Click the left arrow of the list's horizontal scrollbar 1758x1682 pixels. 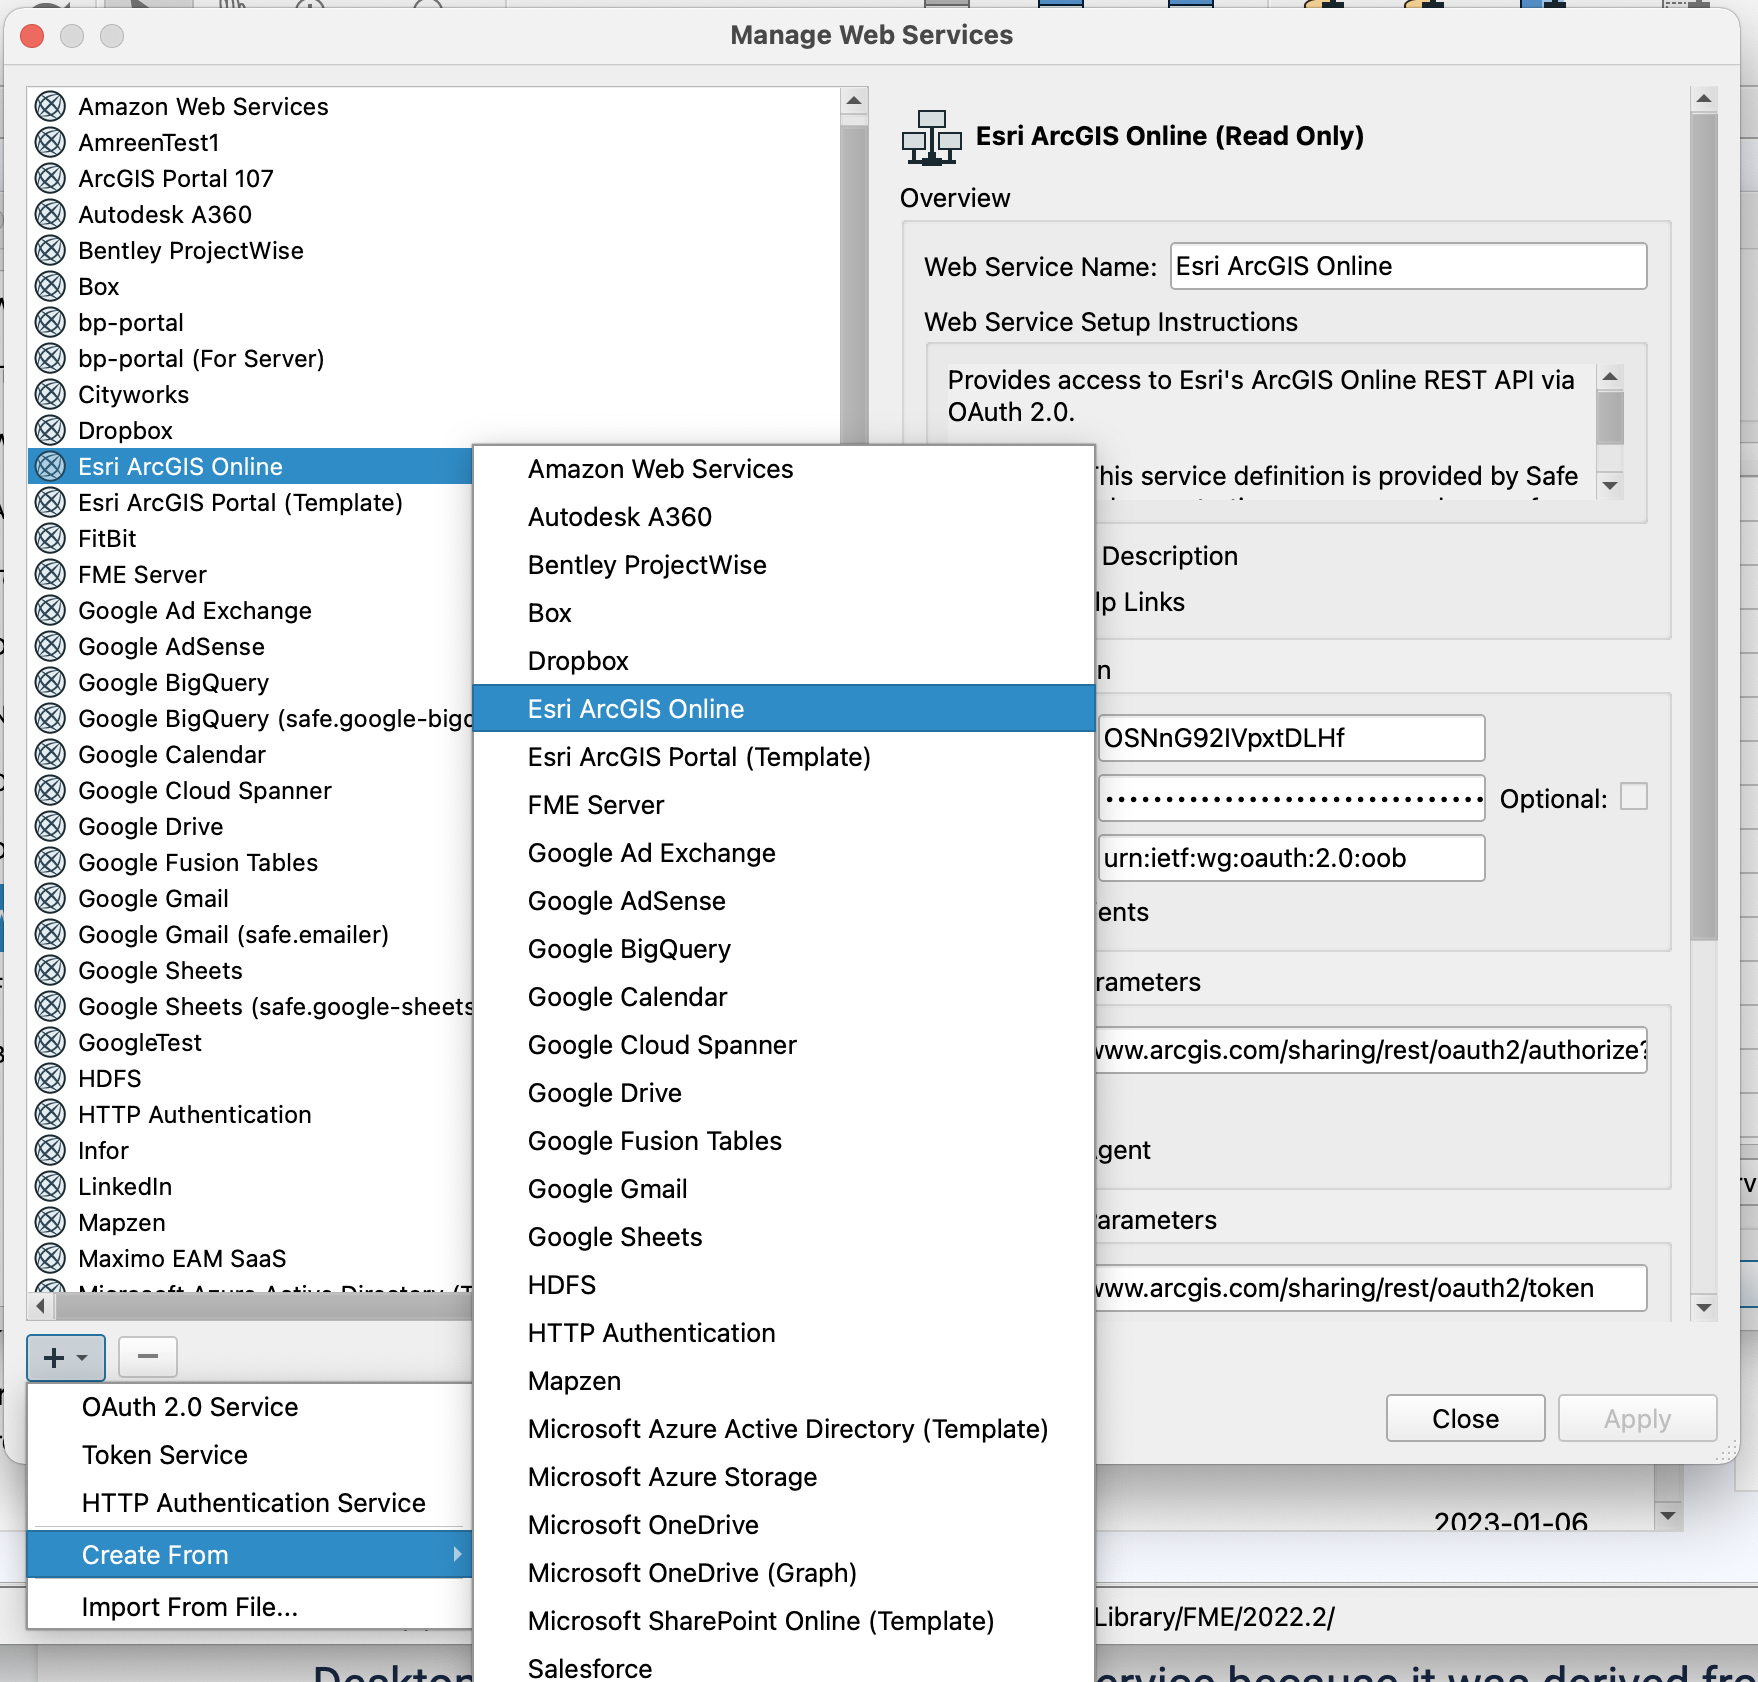[40, 1306]
